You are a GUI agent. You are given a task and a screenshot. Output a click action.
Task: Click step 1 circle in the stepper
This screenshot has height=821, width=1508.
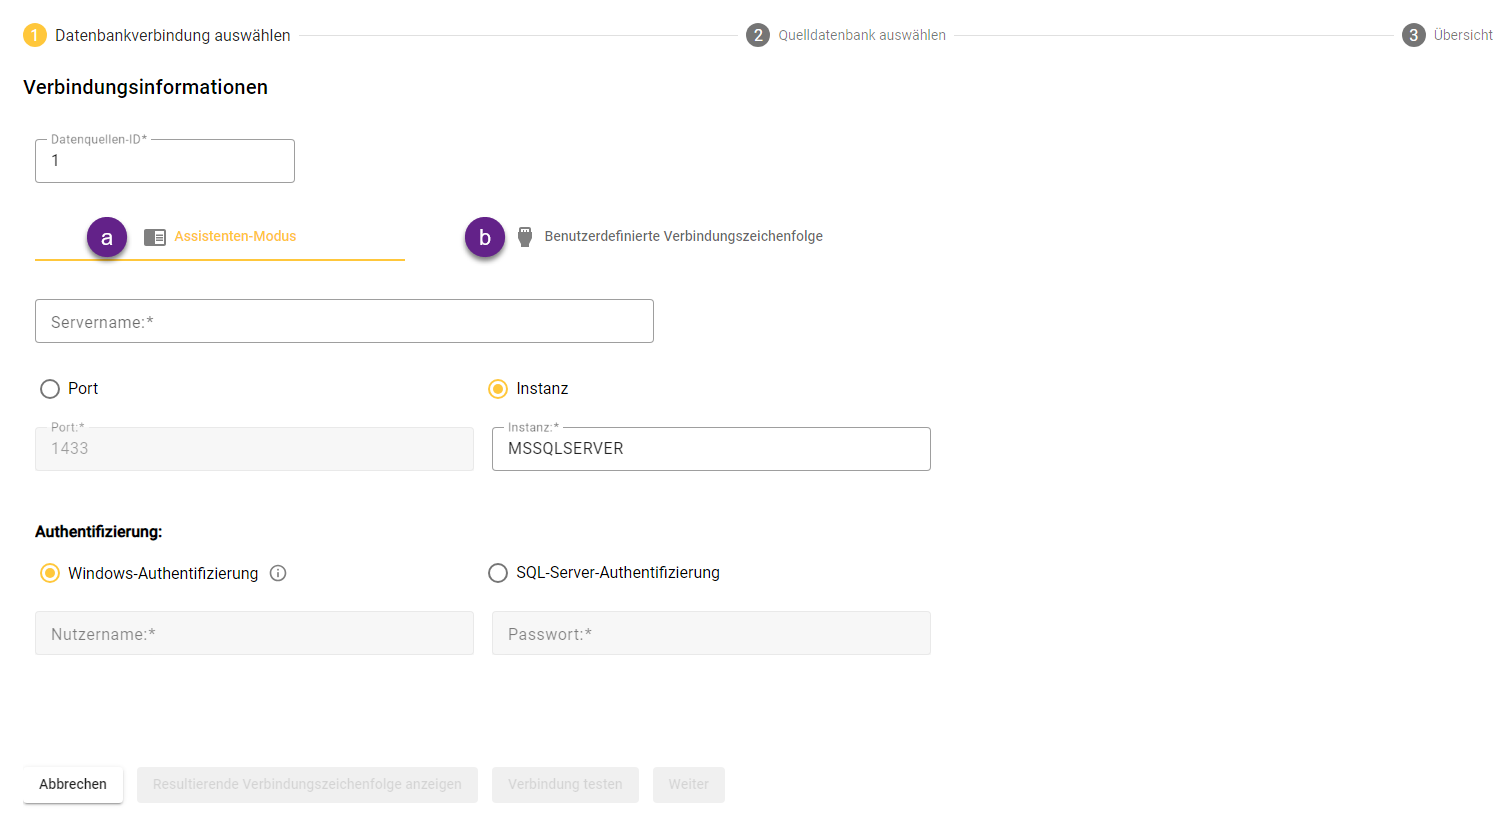tap(35, 35)
